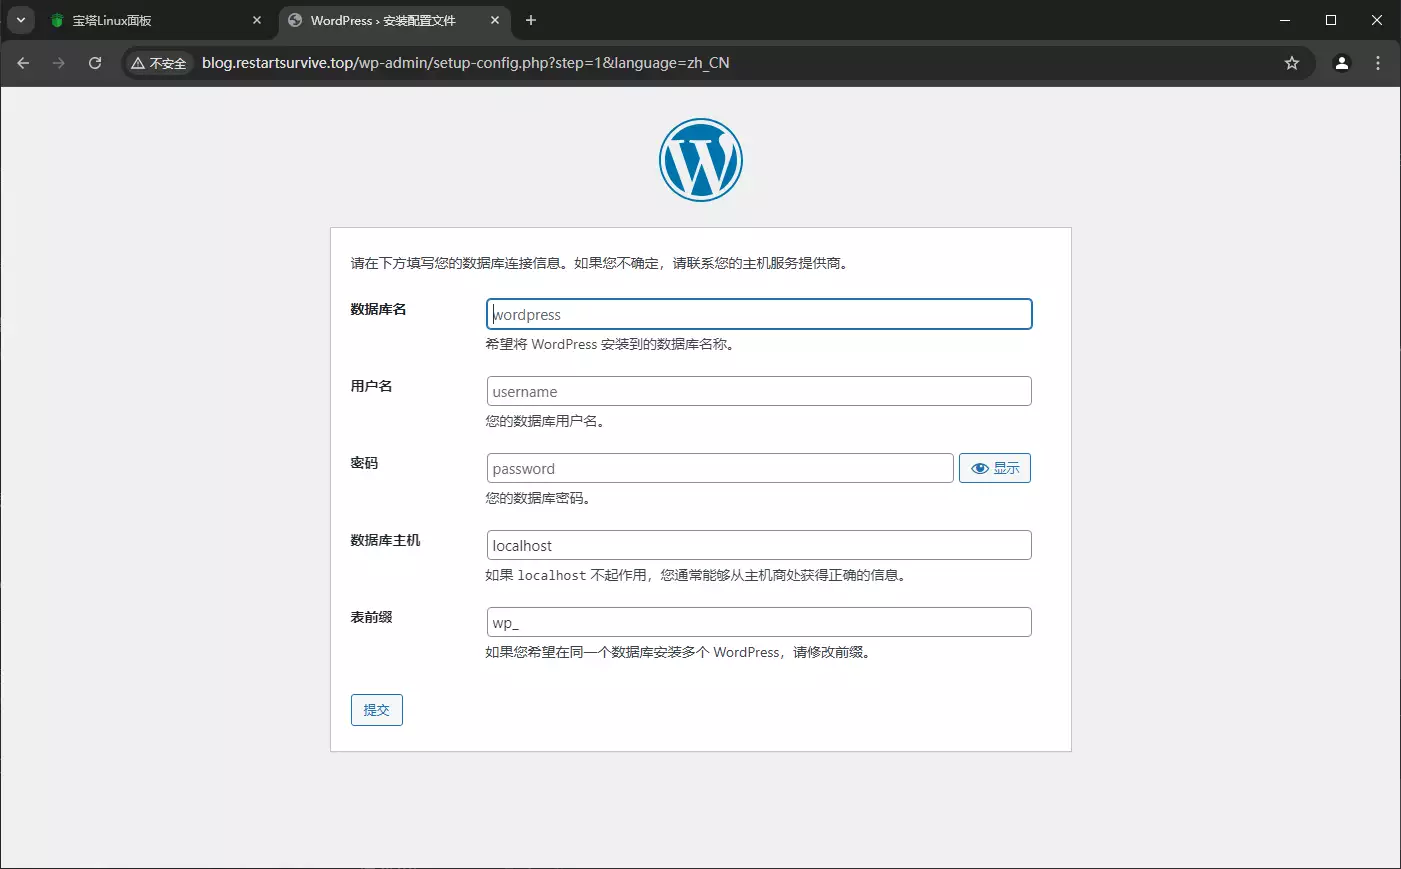
Task: Click the 密码 label
Action: tap(364, 464)
